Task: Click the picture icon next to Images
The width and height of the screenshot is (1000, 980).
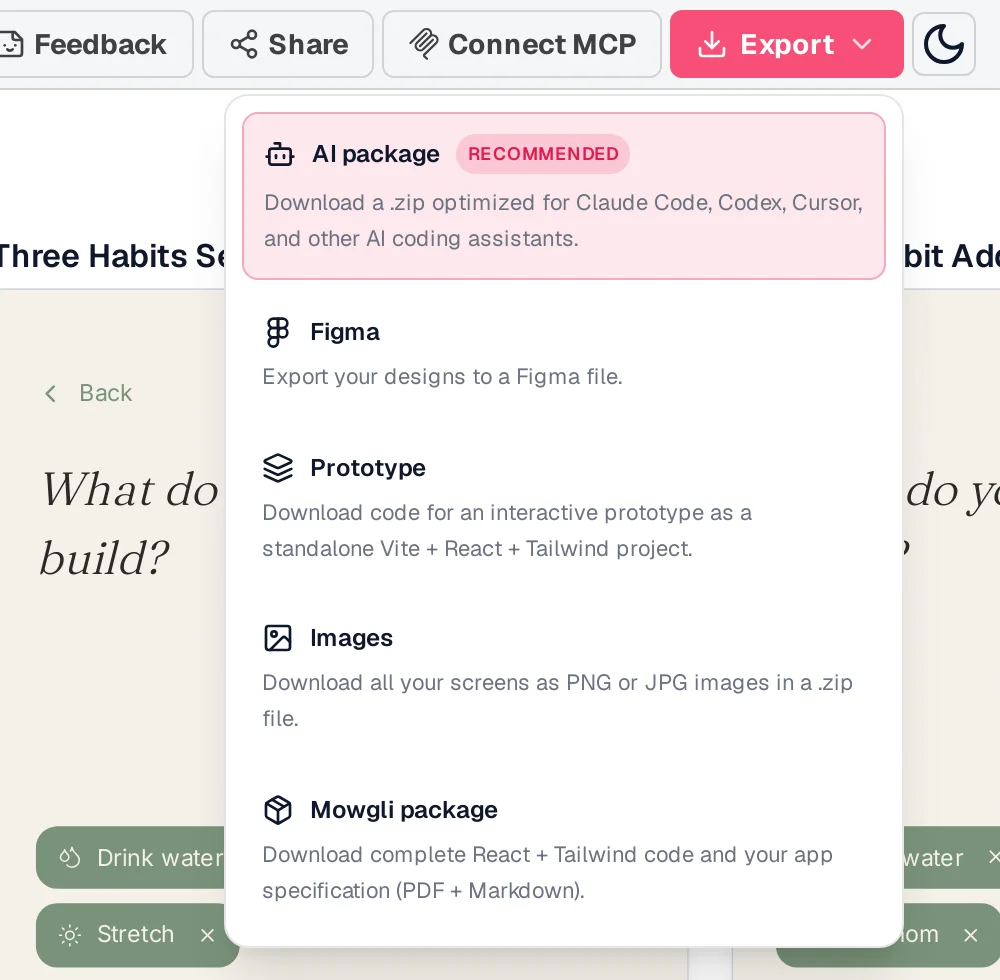Action: click(278, 638)
